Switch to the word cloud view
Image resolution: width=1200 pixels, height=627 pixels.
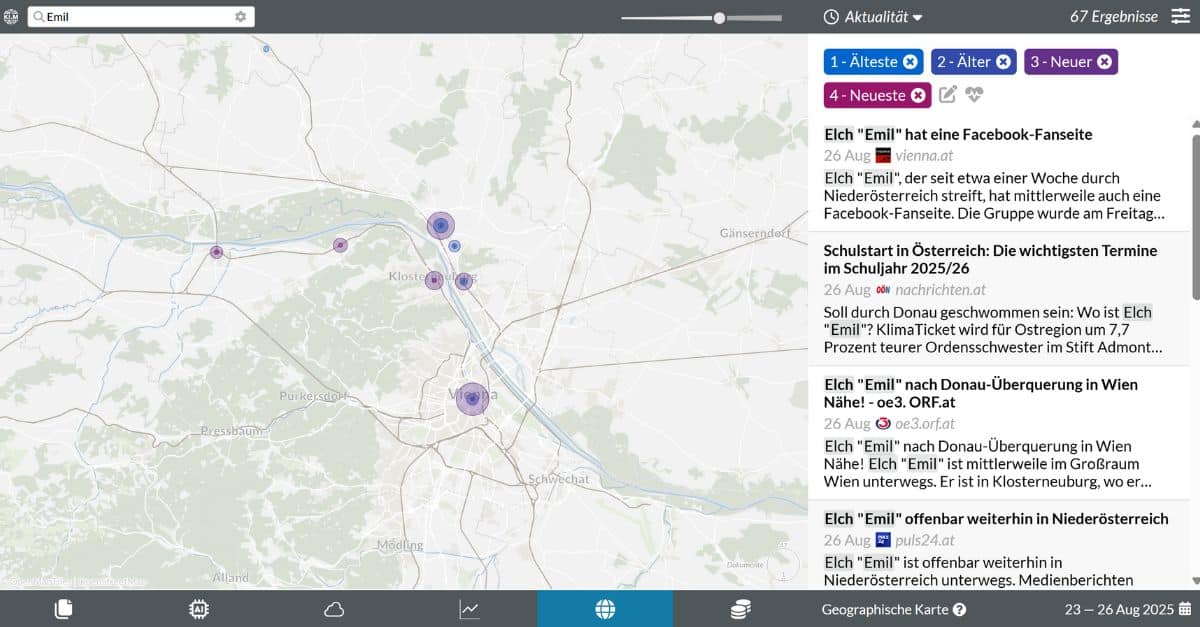coord(334,609)
